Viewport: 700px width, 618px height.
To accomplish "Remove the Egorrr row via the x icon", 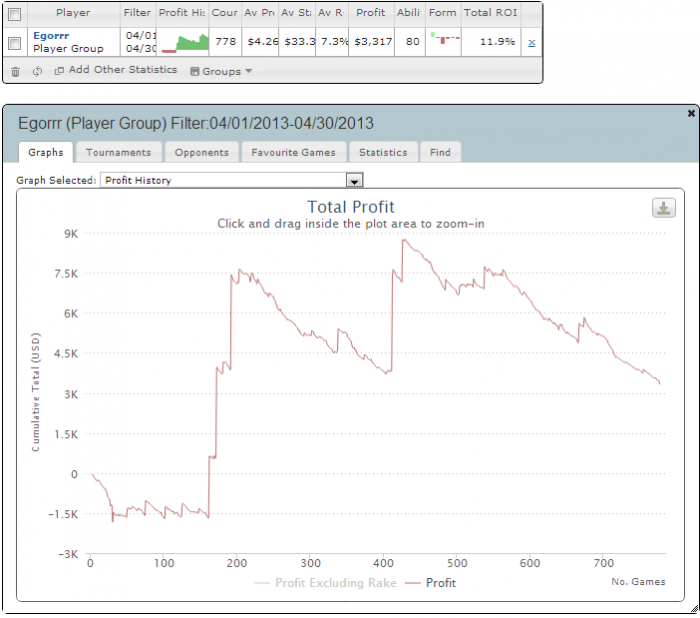I will [531, 43].
